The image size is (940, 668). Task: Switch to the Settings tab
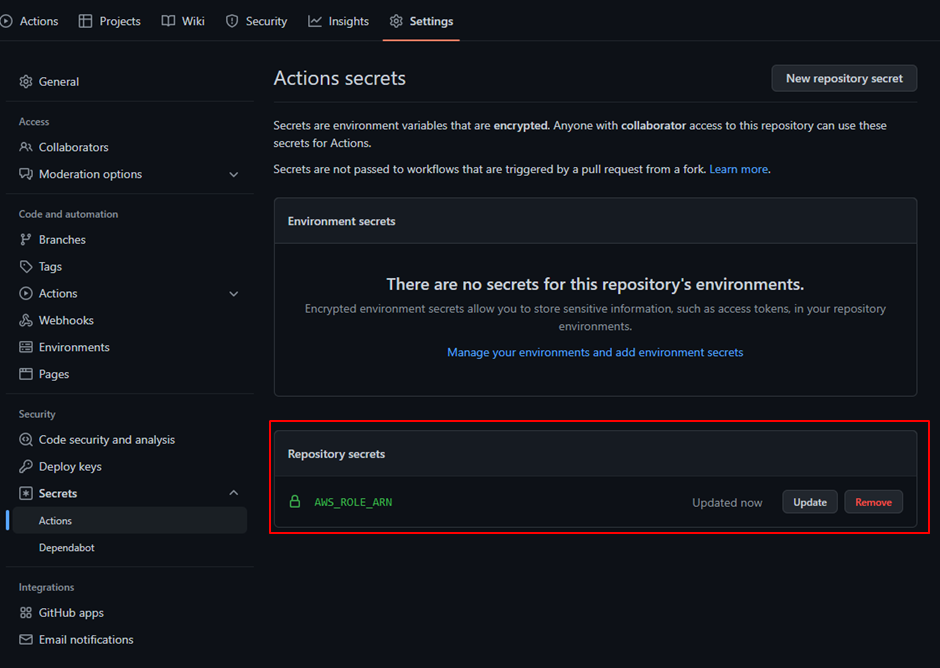[421, 20]
